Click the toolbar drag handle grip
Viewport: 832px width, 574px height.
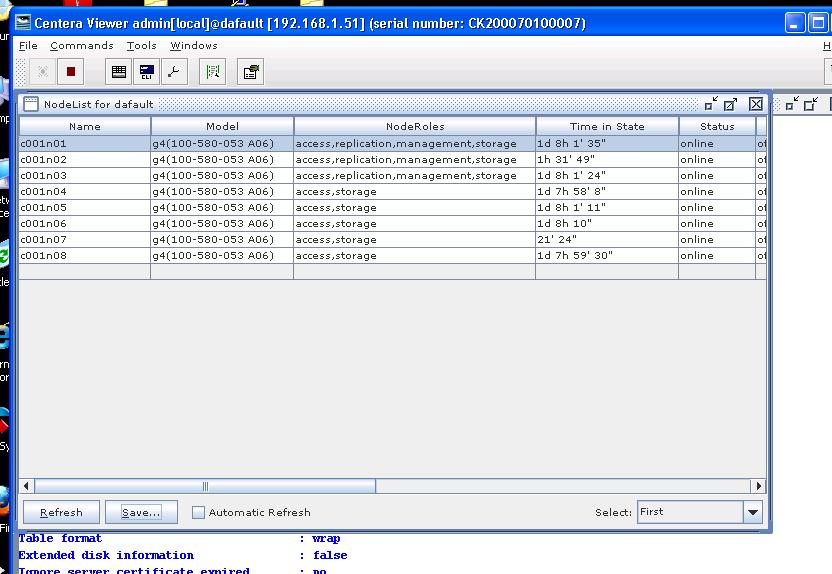tap(20, 72)
